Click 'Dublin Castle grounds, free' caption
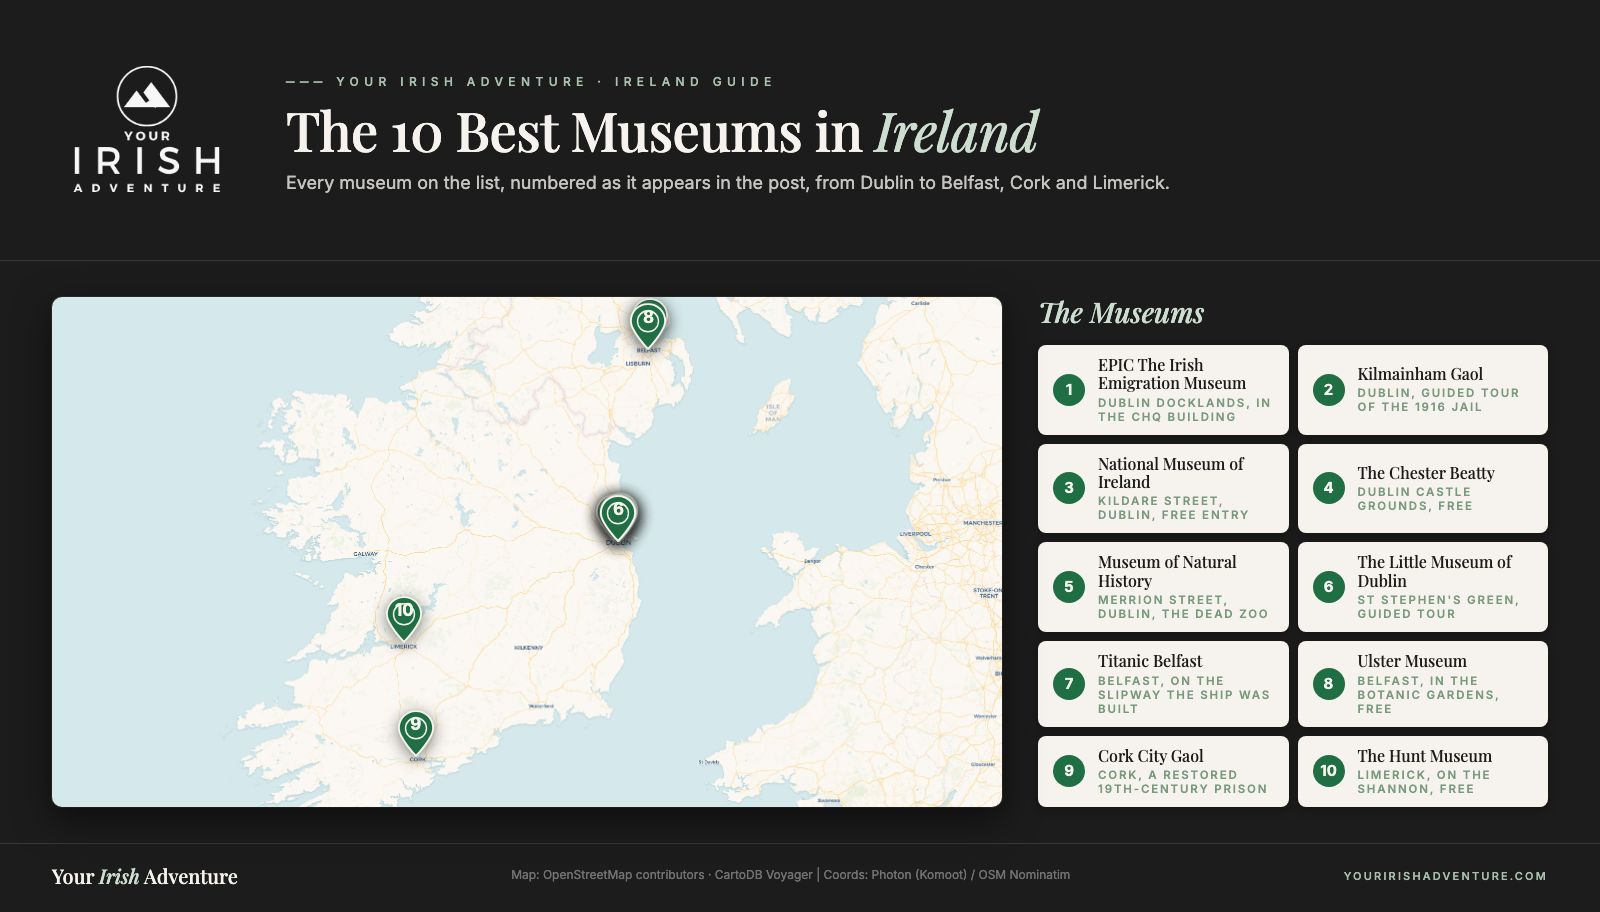This screenshot has height=912, width=1600. 1415,499
